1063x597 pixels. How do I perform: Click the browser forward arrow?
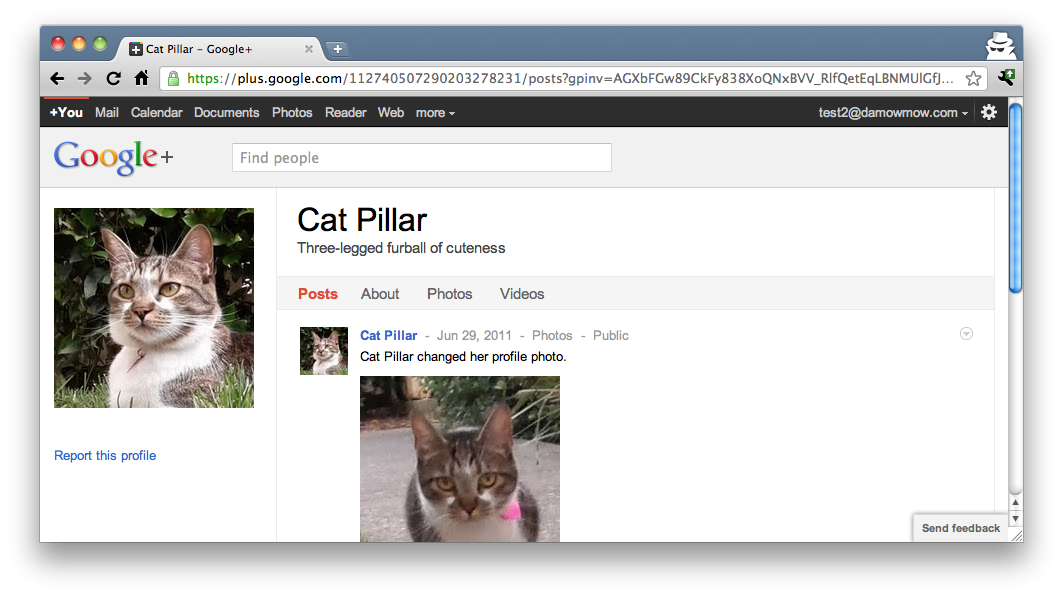[85, 78]
